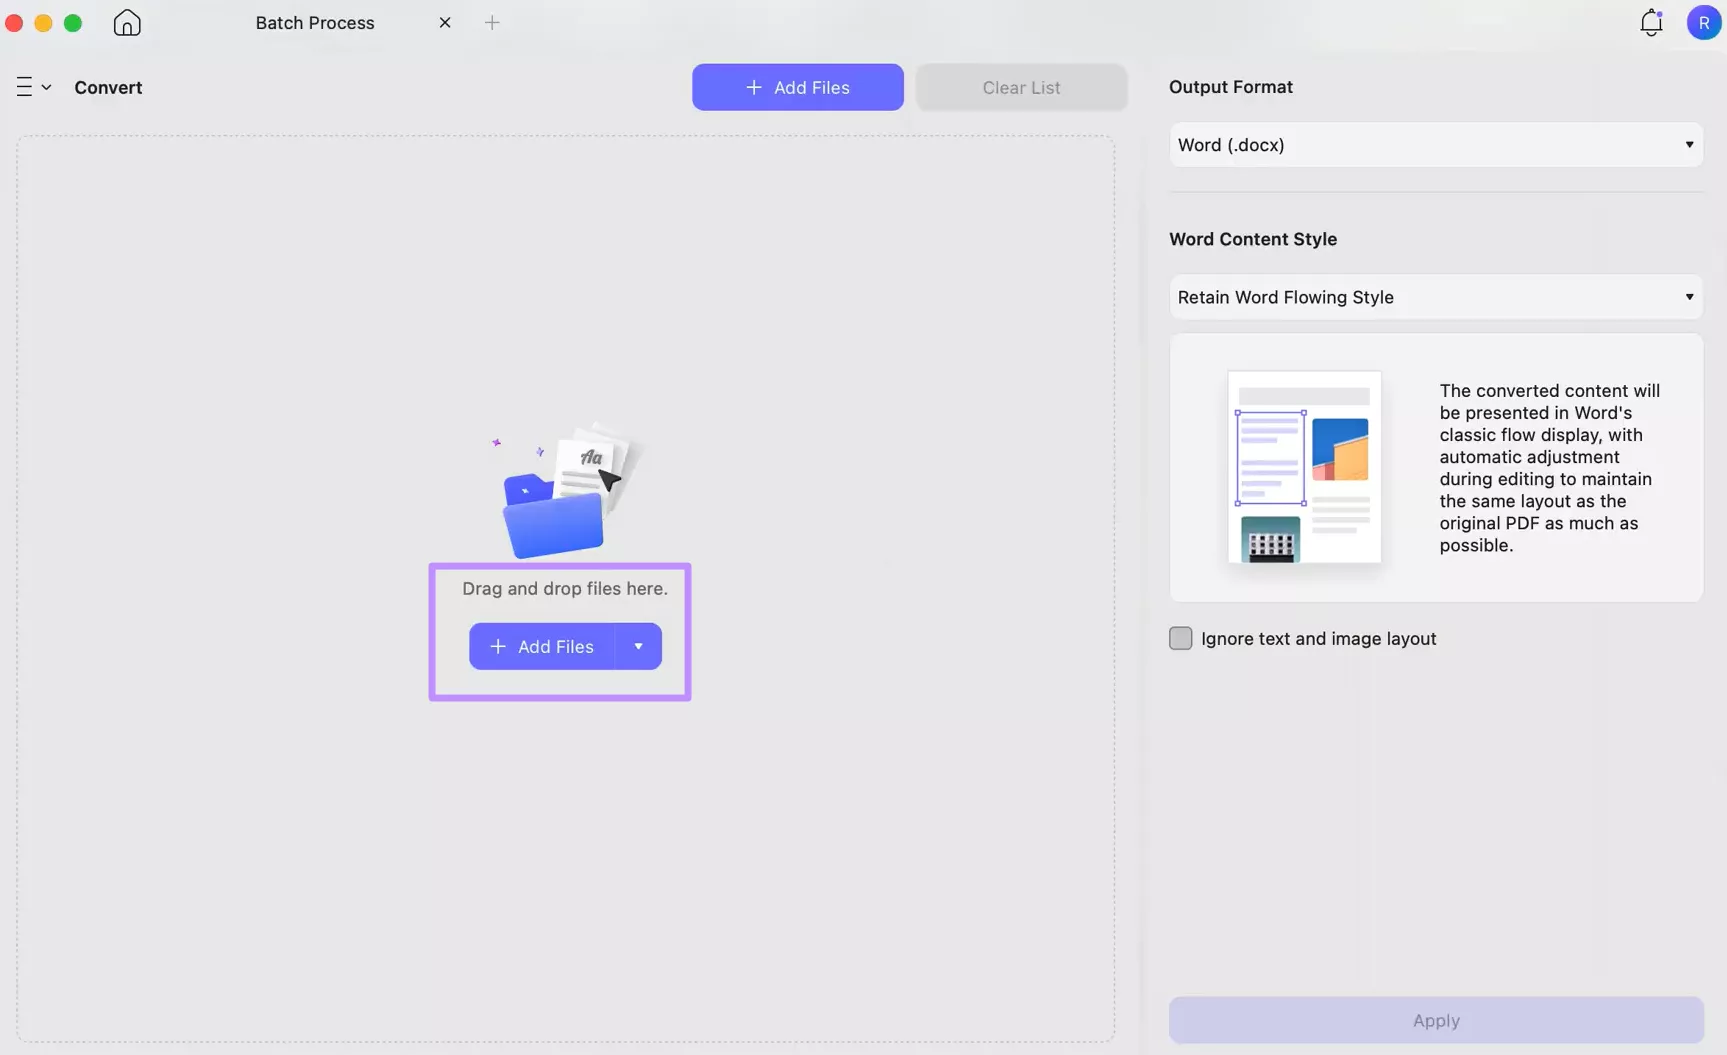Image resolution: width=1727 pixels, height=1055 pixels.
Task: Click the Clear List button
Action: [x=1020, y=87]
